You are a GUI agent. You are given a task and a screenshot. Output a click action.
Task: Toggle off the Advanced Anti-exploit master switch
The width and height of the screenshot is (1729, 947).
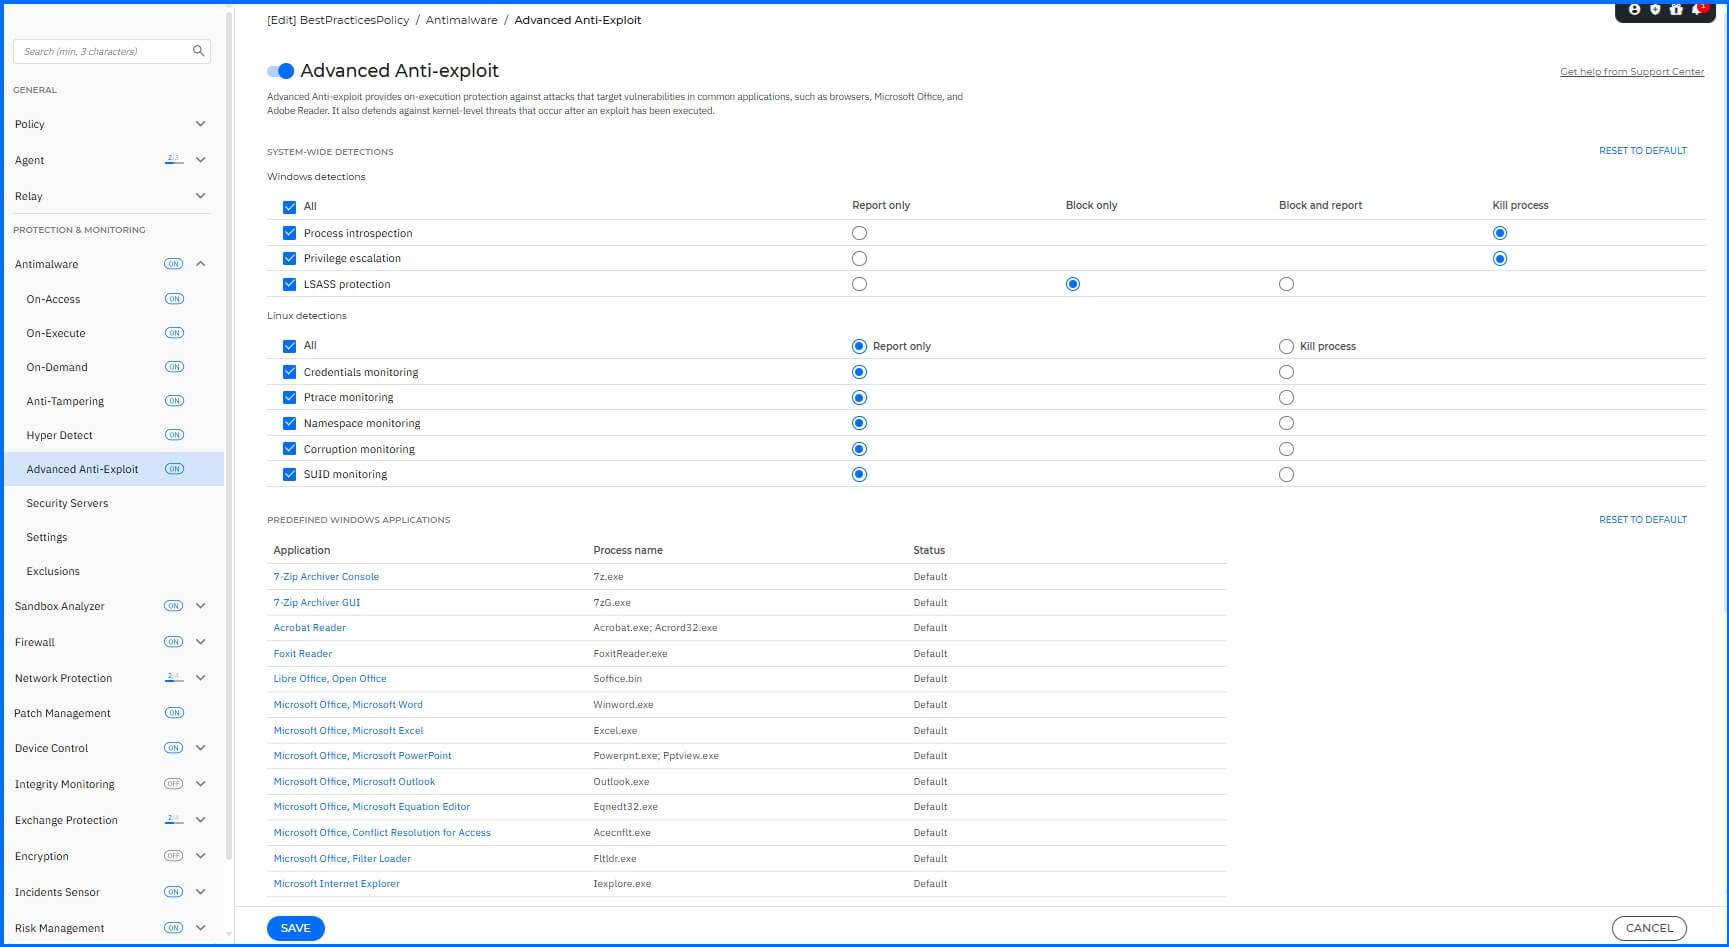tap(280, 70)
